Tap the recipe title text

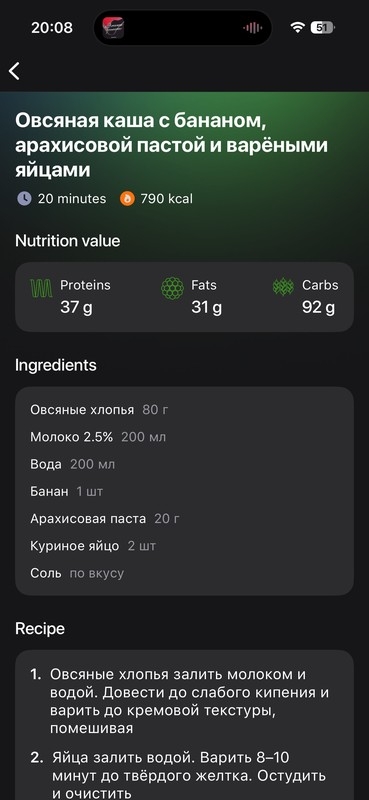coord(171,146)
